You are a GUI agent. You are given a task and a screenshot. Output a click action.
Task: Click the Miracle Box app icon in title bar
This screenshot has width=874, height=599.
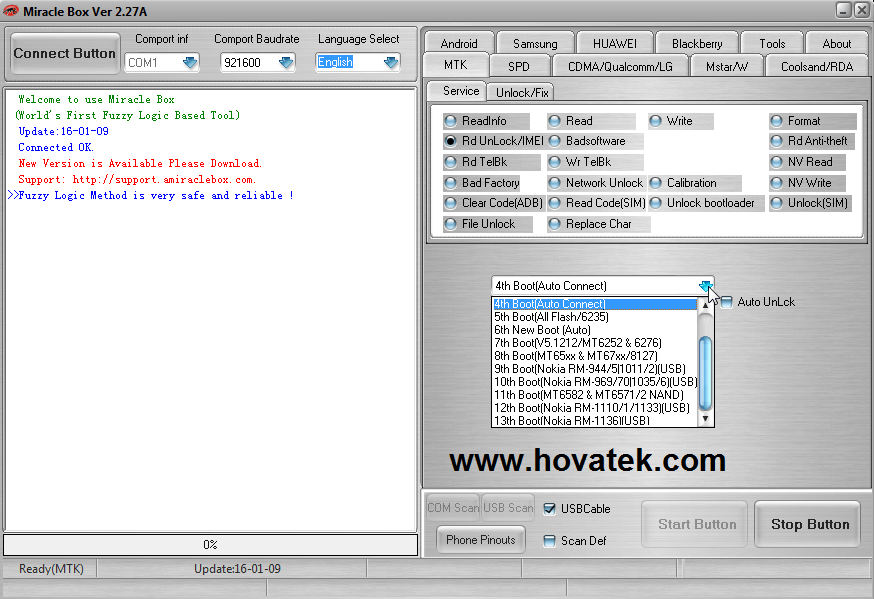click(x=11, y=10)
